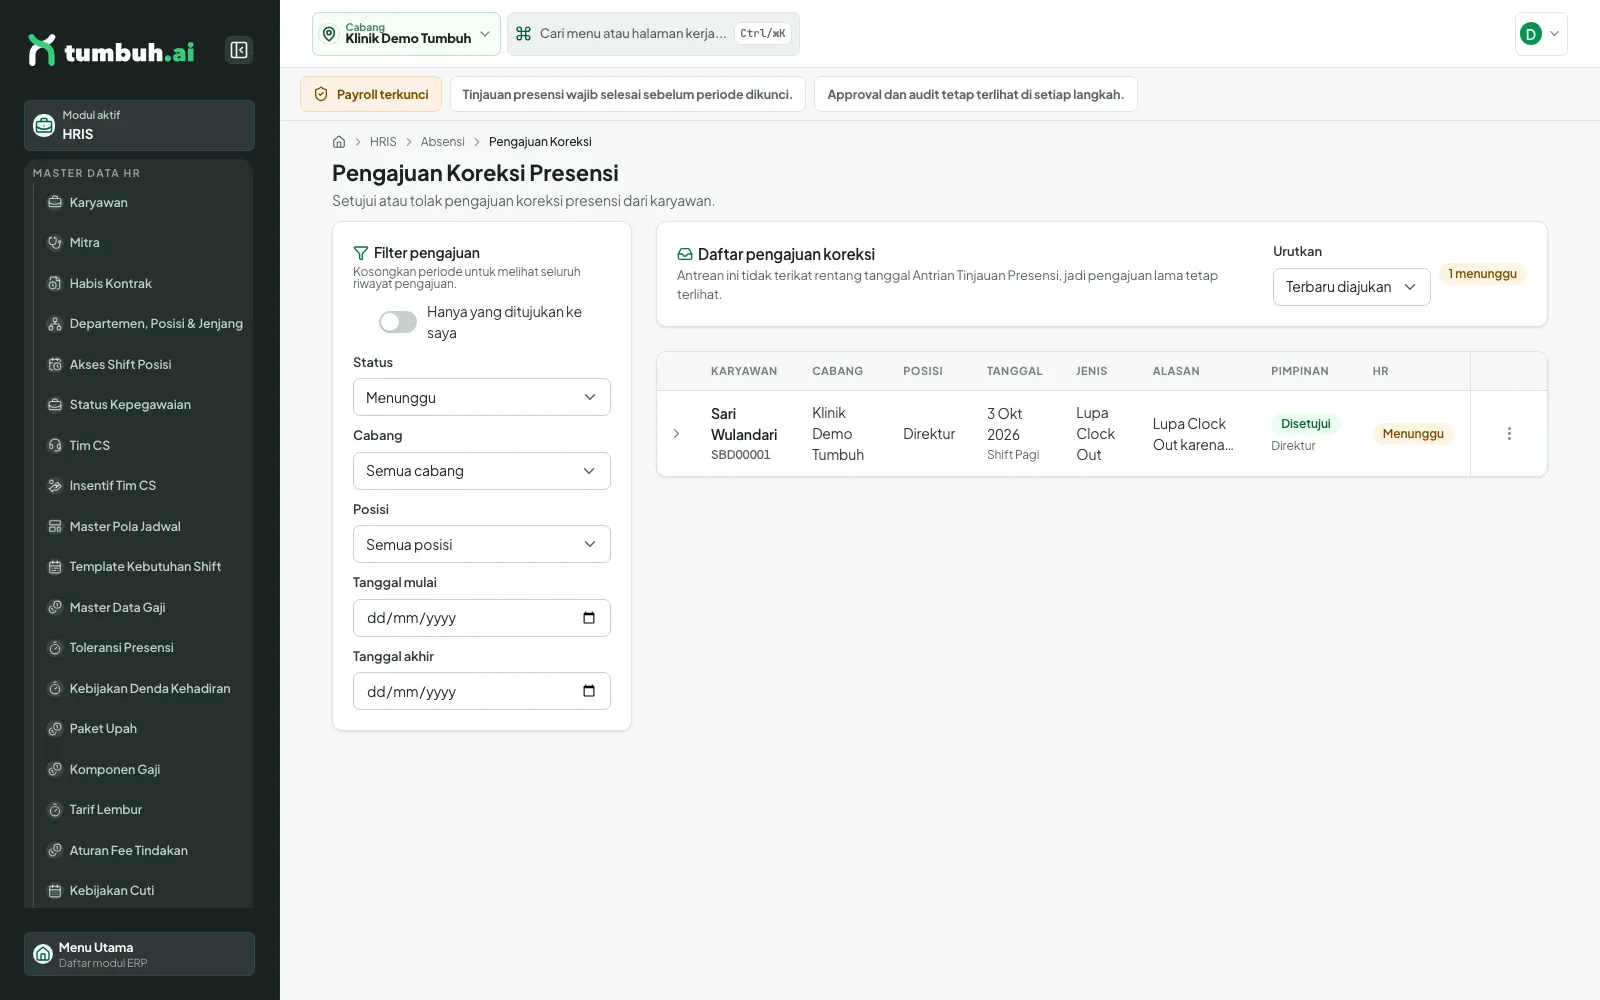Click the Payroll terkunci shield icon
This screenshot has width=1600, height=1000.
click(x=321, y=94)
